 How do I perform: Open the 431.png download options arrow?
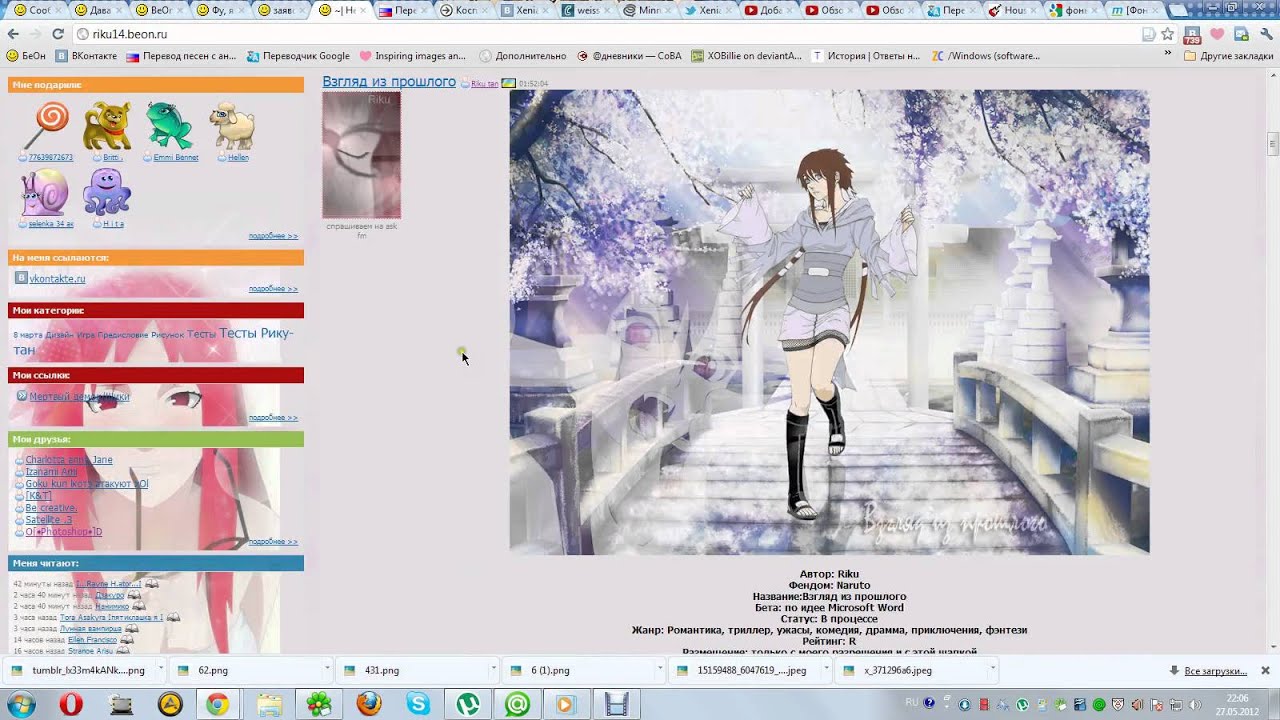493,670
